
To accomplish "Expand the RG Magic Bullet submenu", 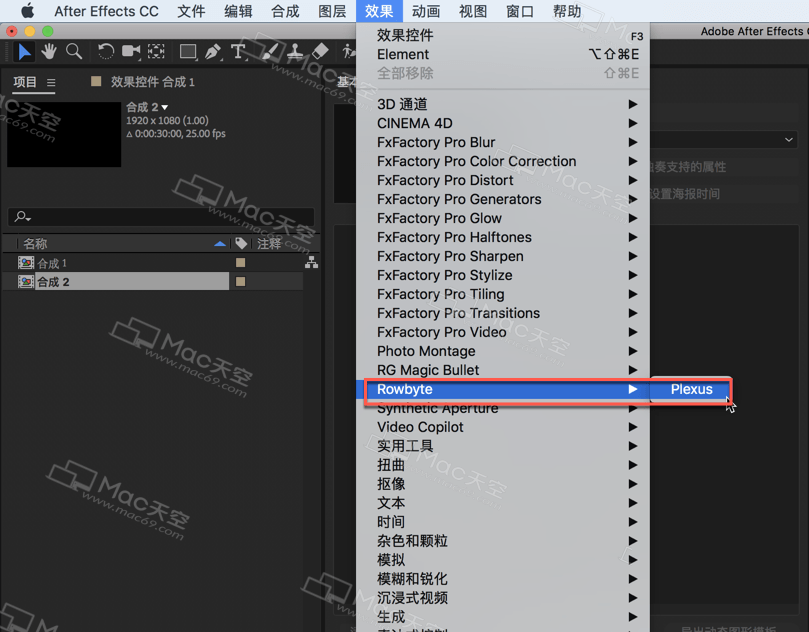I will pyautogui.click(x=503, y=370).
